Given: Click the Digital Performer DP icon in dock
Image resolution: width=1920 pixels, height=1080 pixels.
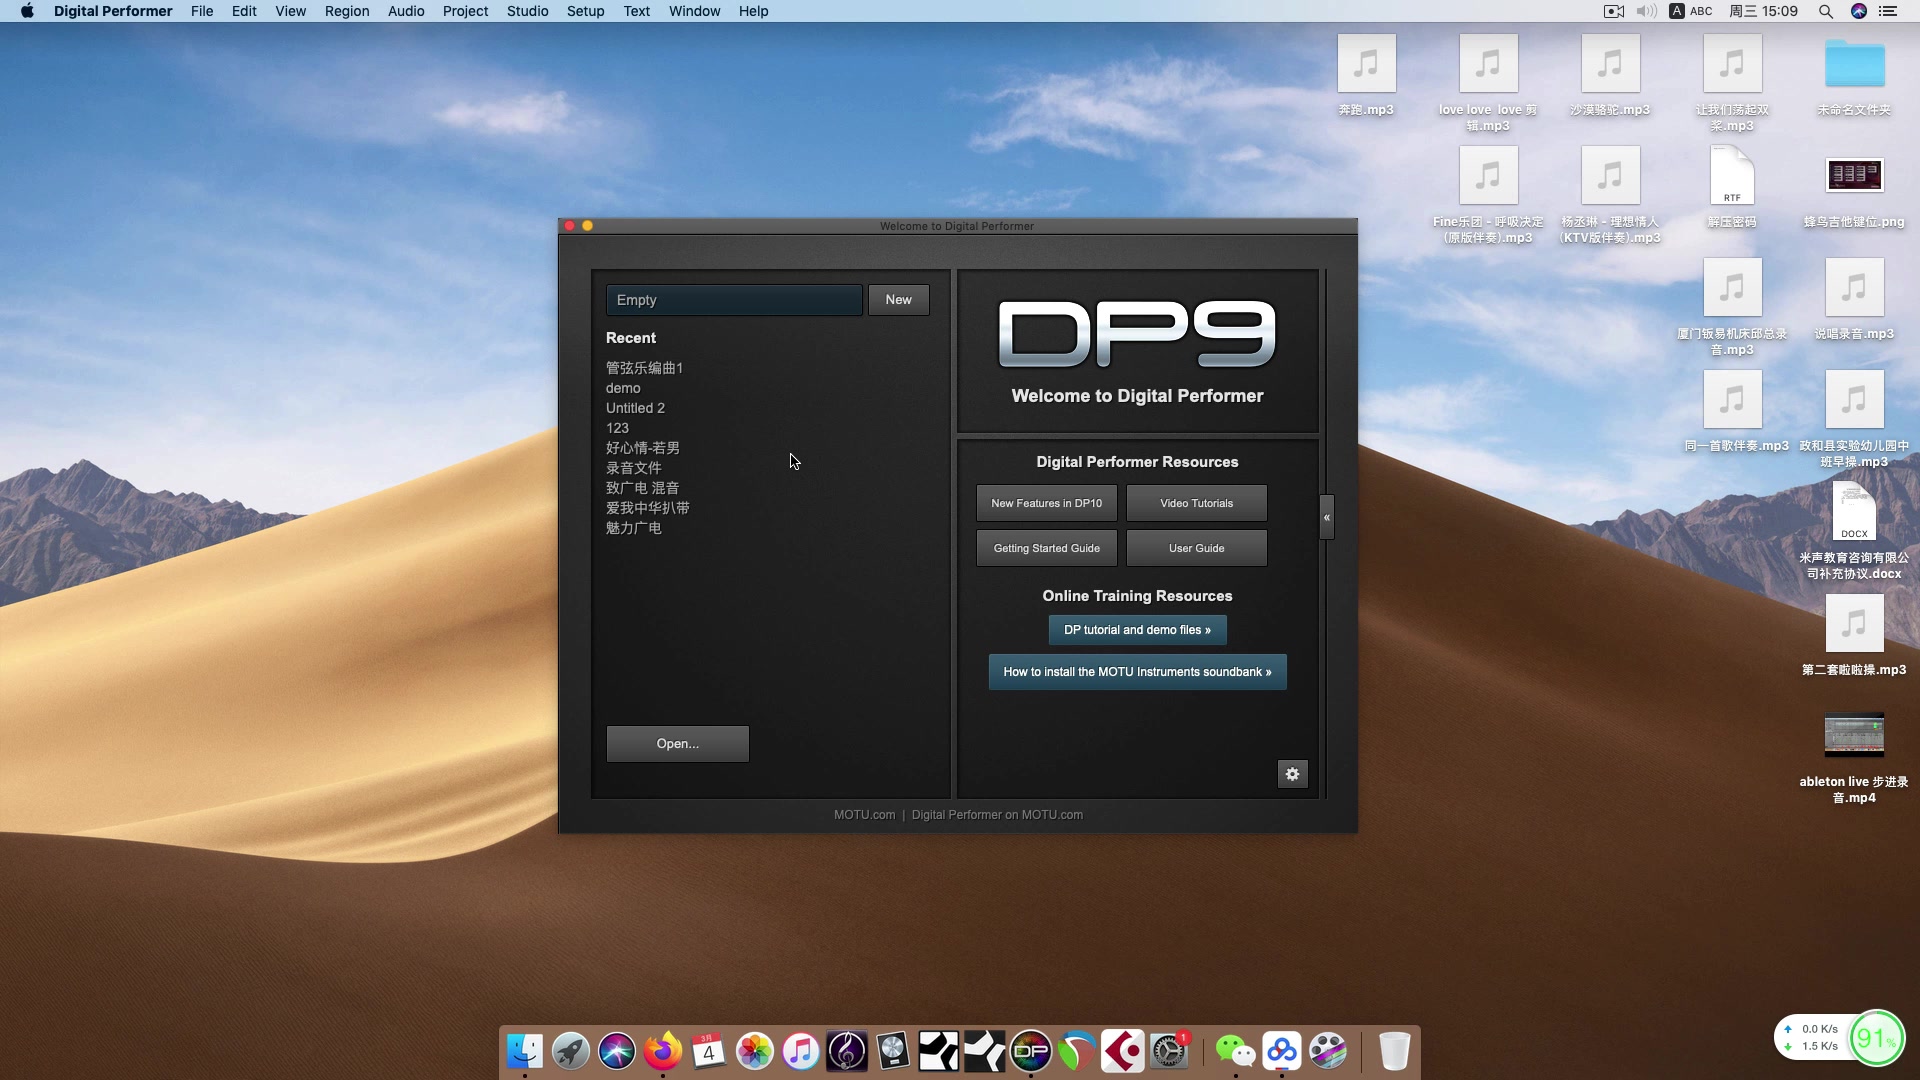Looking at the screenshot, I should (x=1031, y=1051).
